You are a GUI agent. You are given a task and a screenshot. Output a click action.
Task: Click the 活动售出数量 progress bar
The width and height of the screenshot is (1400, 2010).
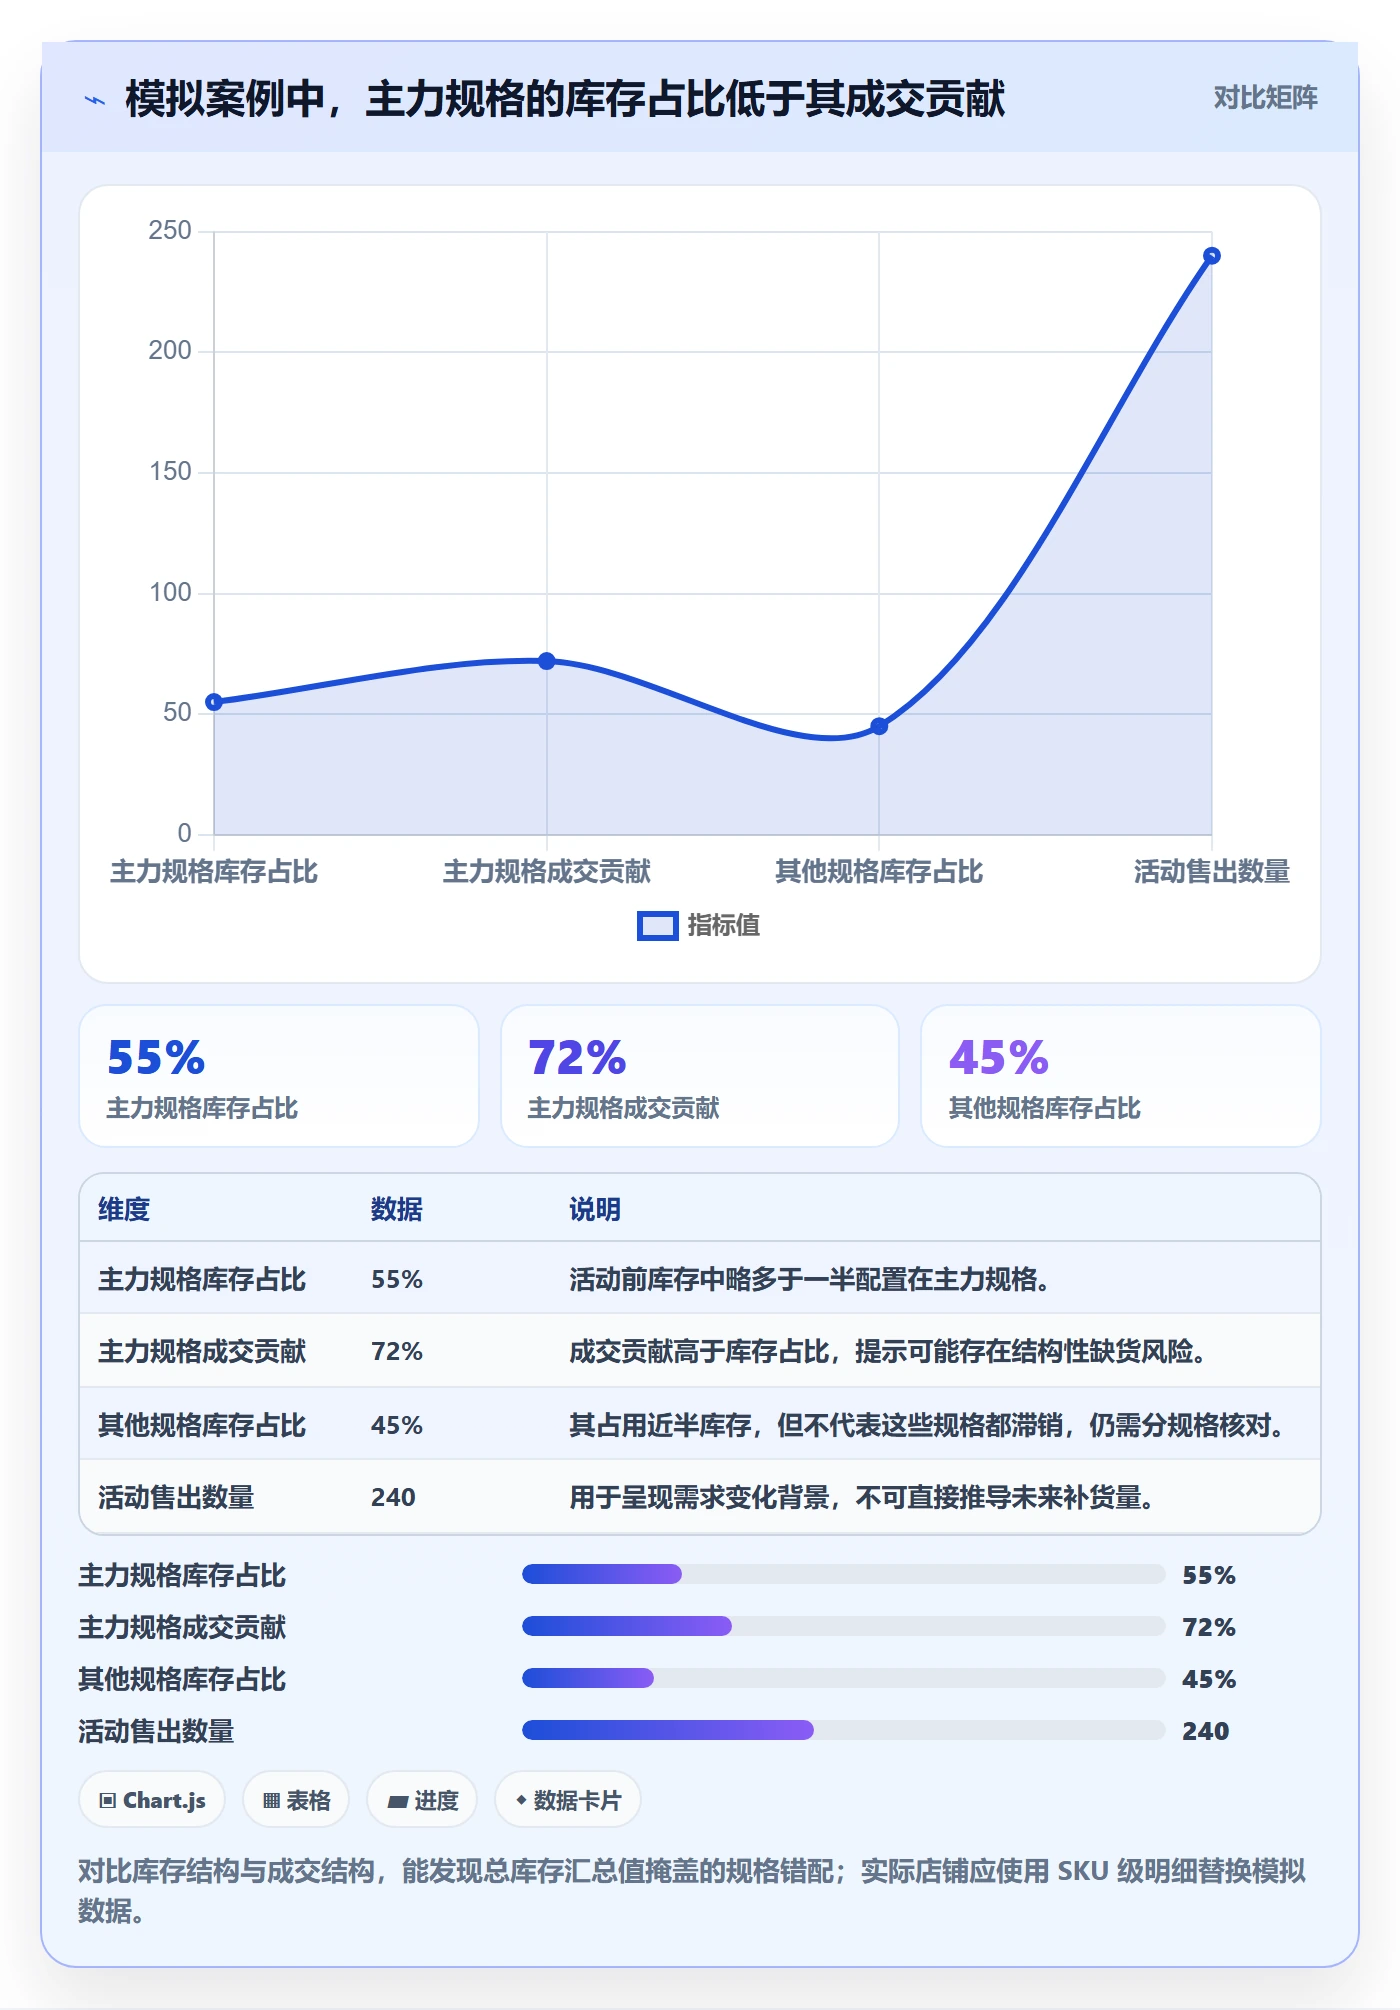[x=843, y=1730]
